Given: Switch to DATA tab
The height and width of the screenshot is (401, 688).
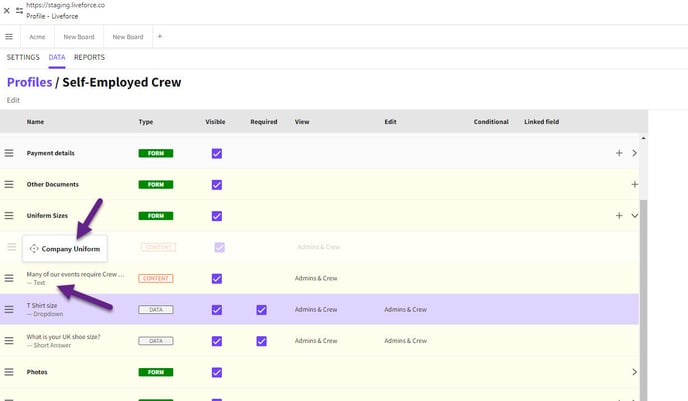Looking at the screenshot, I should pyautogui.click(x=57, y=57).
